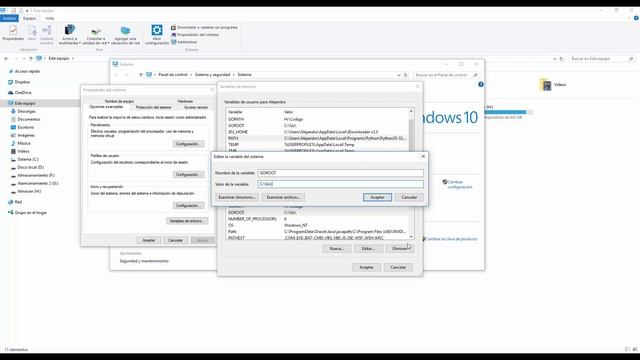
Task: Click Desinstalar o cambiar un programa
Action: coord(204,27)
